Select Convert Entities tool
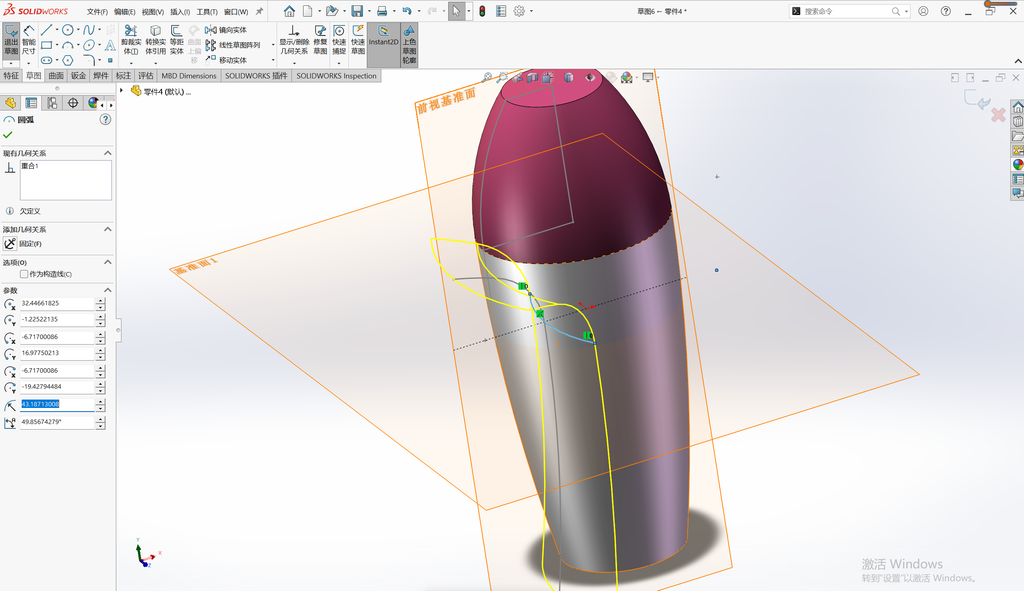1024x591 pixels. click(155, 40)
